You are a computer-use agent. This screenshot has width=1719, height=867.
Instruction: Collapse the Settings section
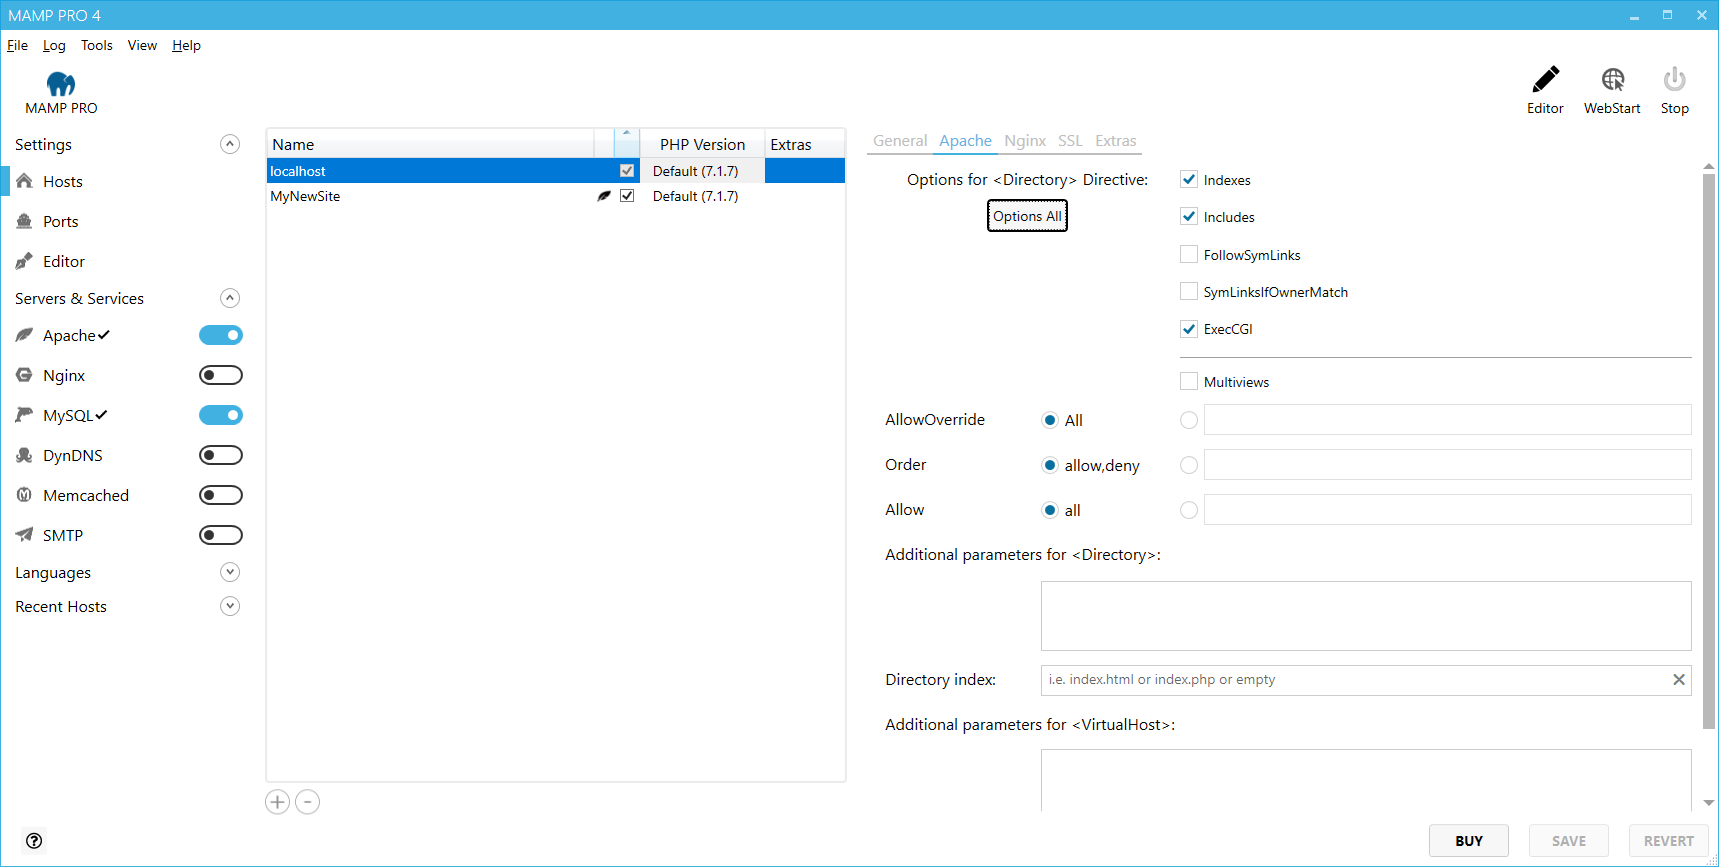point(230,144)
